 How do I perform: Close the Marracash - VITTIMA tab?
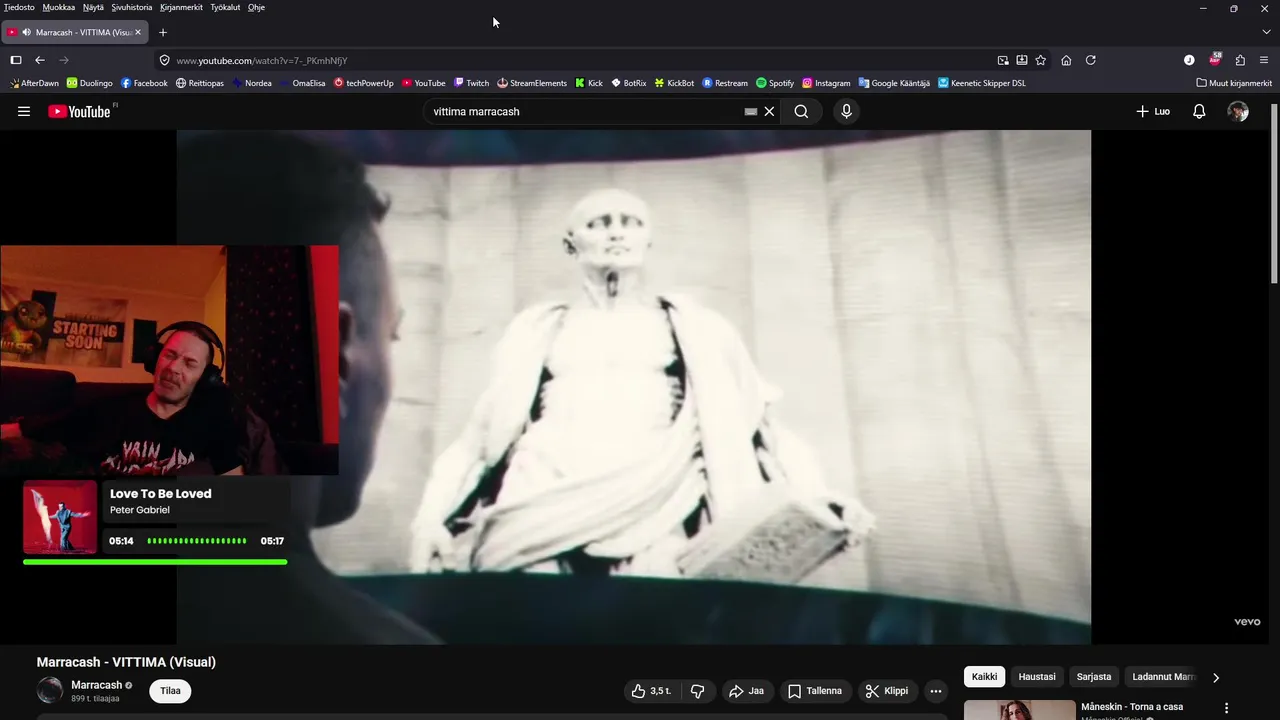138,32
